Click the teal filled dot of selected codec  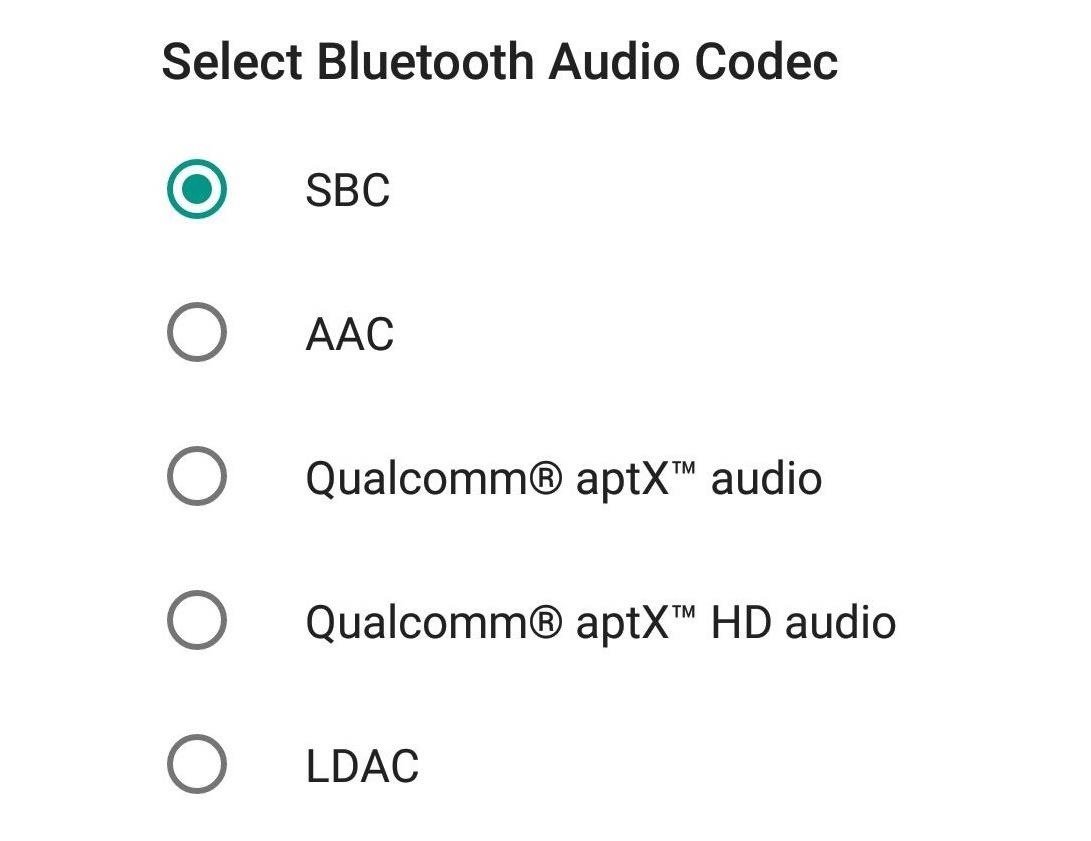click(197, 189)
